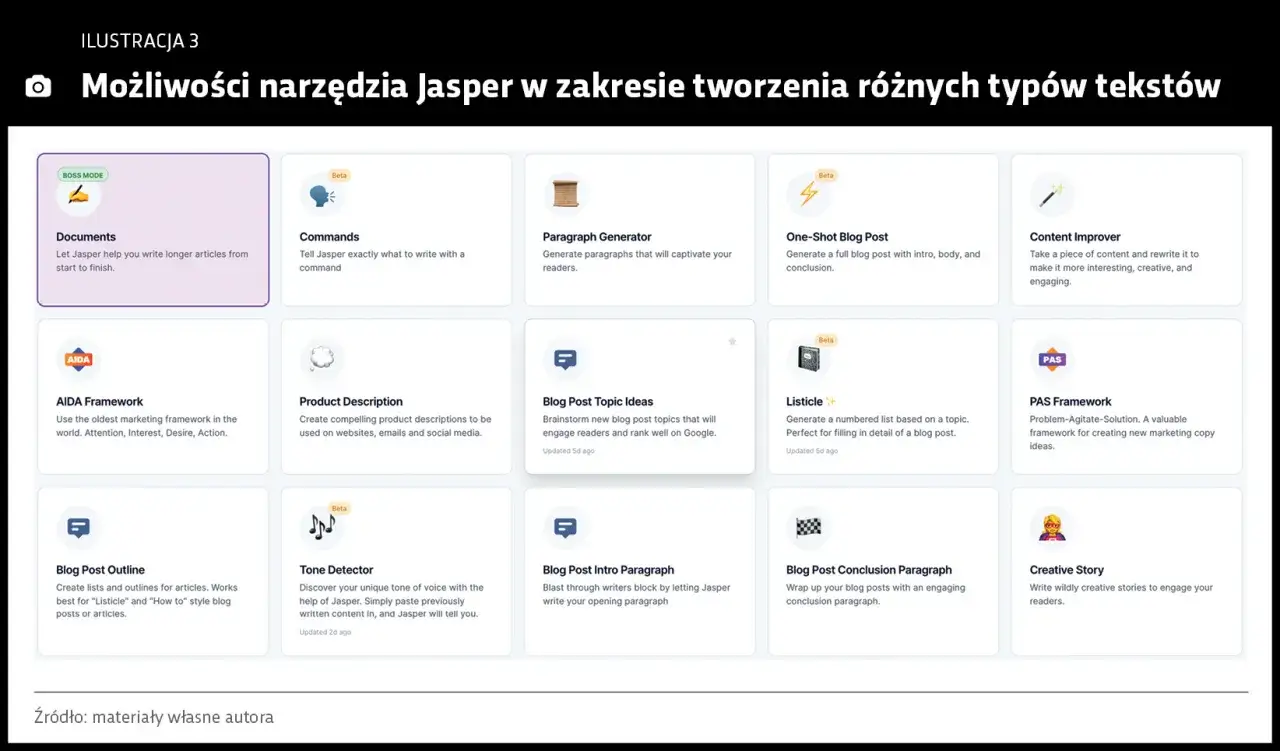Click 'Create lists and outlines for articles' text
This screenshot has height=751, width=1280.
(x=147, y=601)
